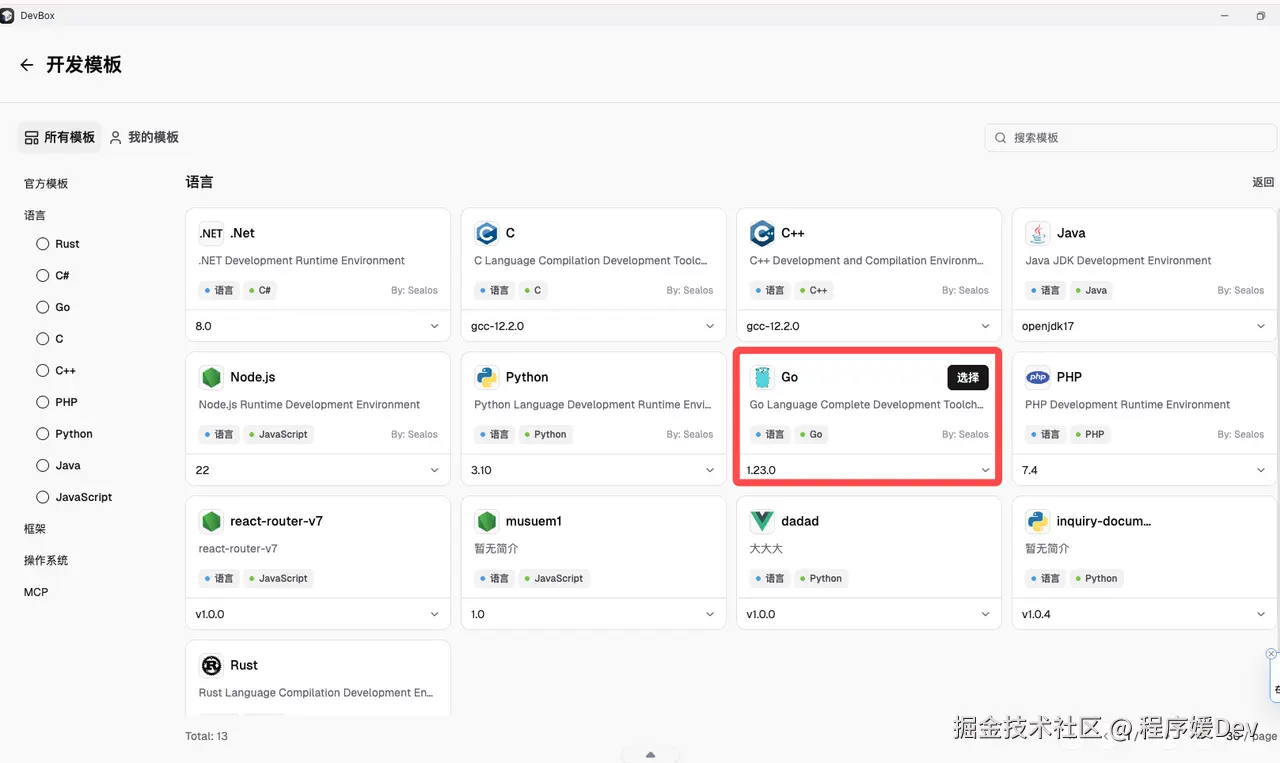The width and height of the screenshot is (1280, 763).
Task: Click the inquiry-docum template Python icon
Action: tap(1038, 521)
